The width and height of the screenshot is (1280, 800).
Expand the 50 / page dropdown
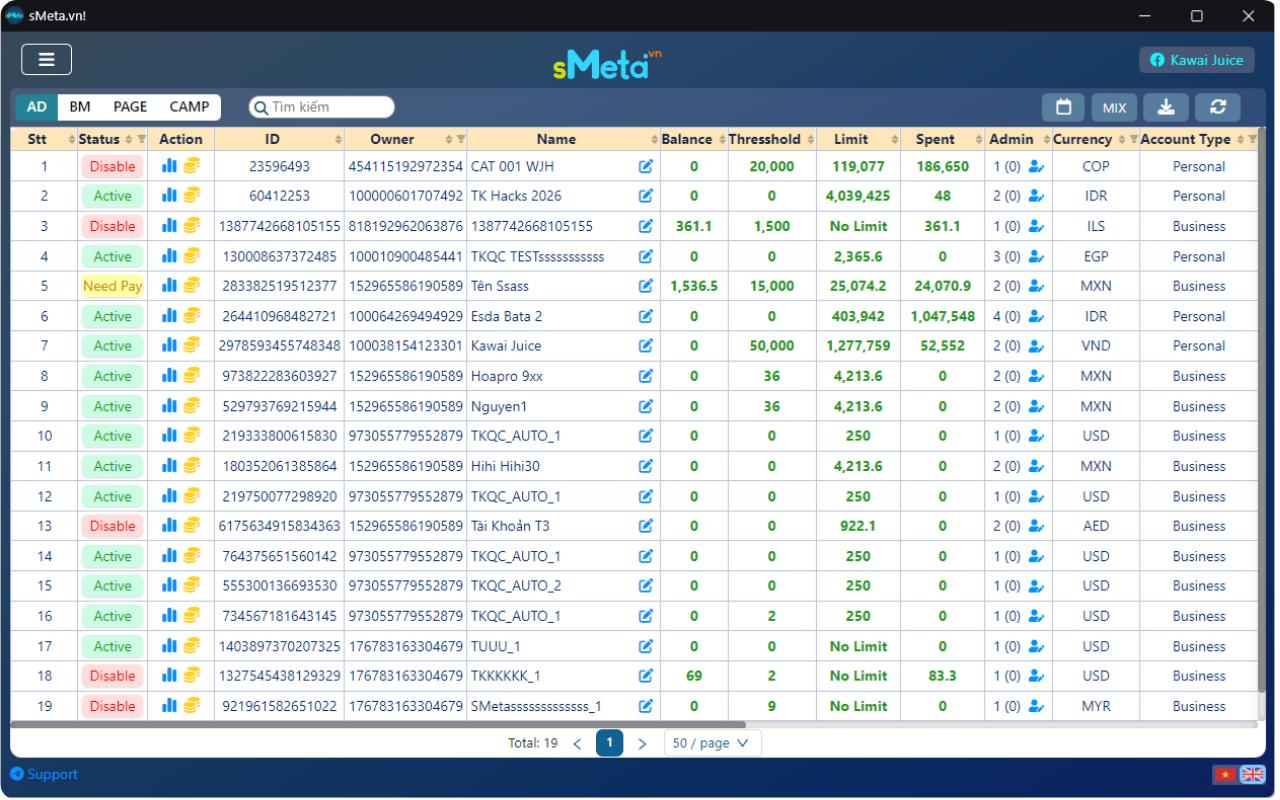pyautogui.click(x=712, y=743)
